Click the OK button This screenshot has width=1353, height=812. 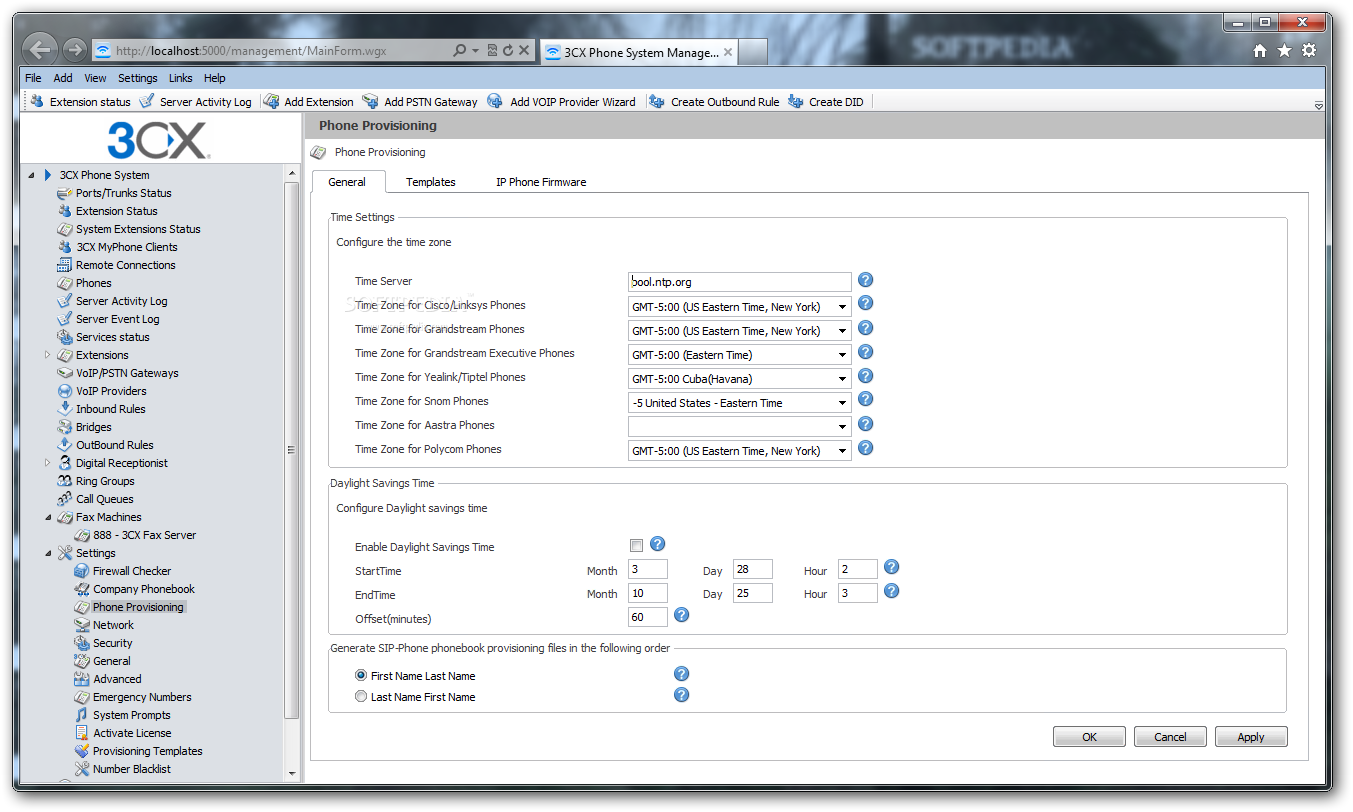tap(1090, 737)
